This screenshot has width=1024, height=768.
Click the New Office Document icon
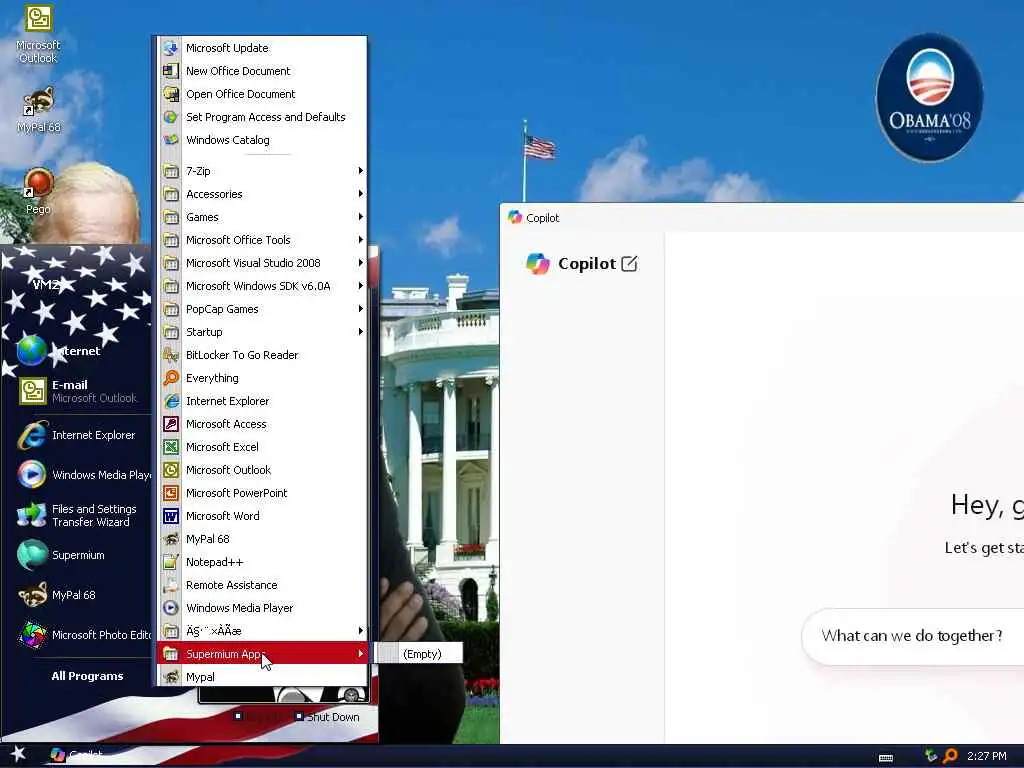[170, 71]
